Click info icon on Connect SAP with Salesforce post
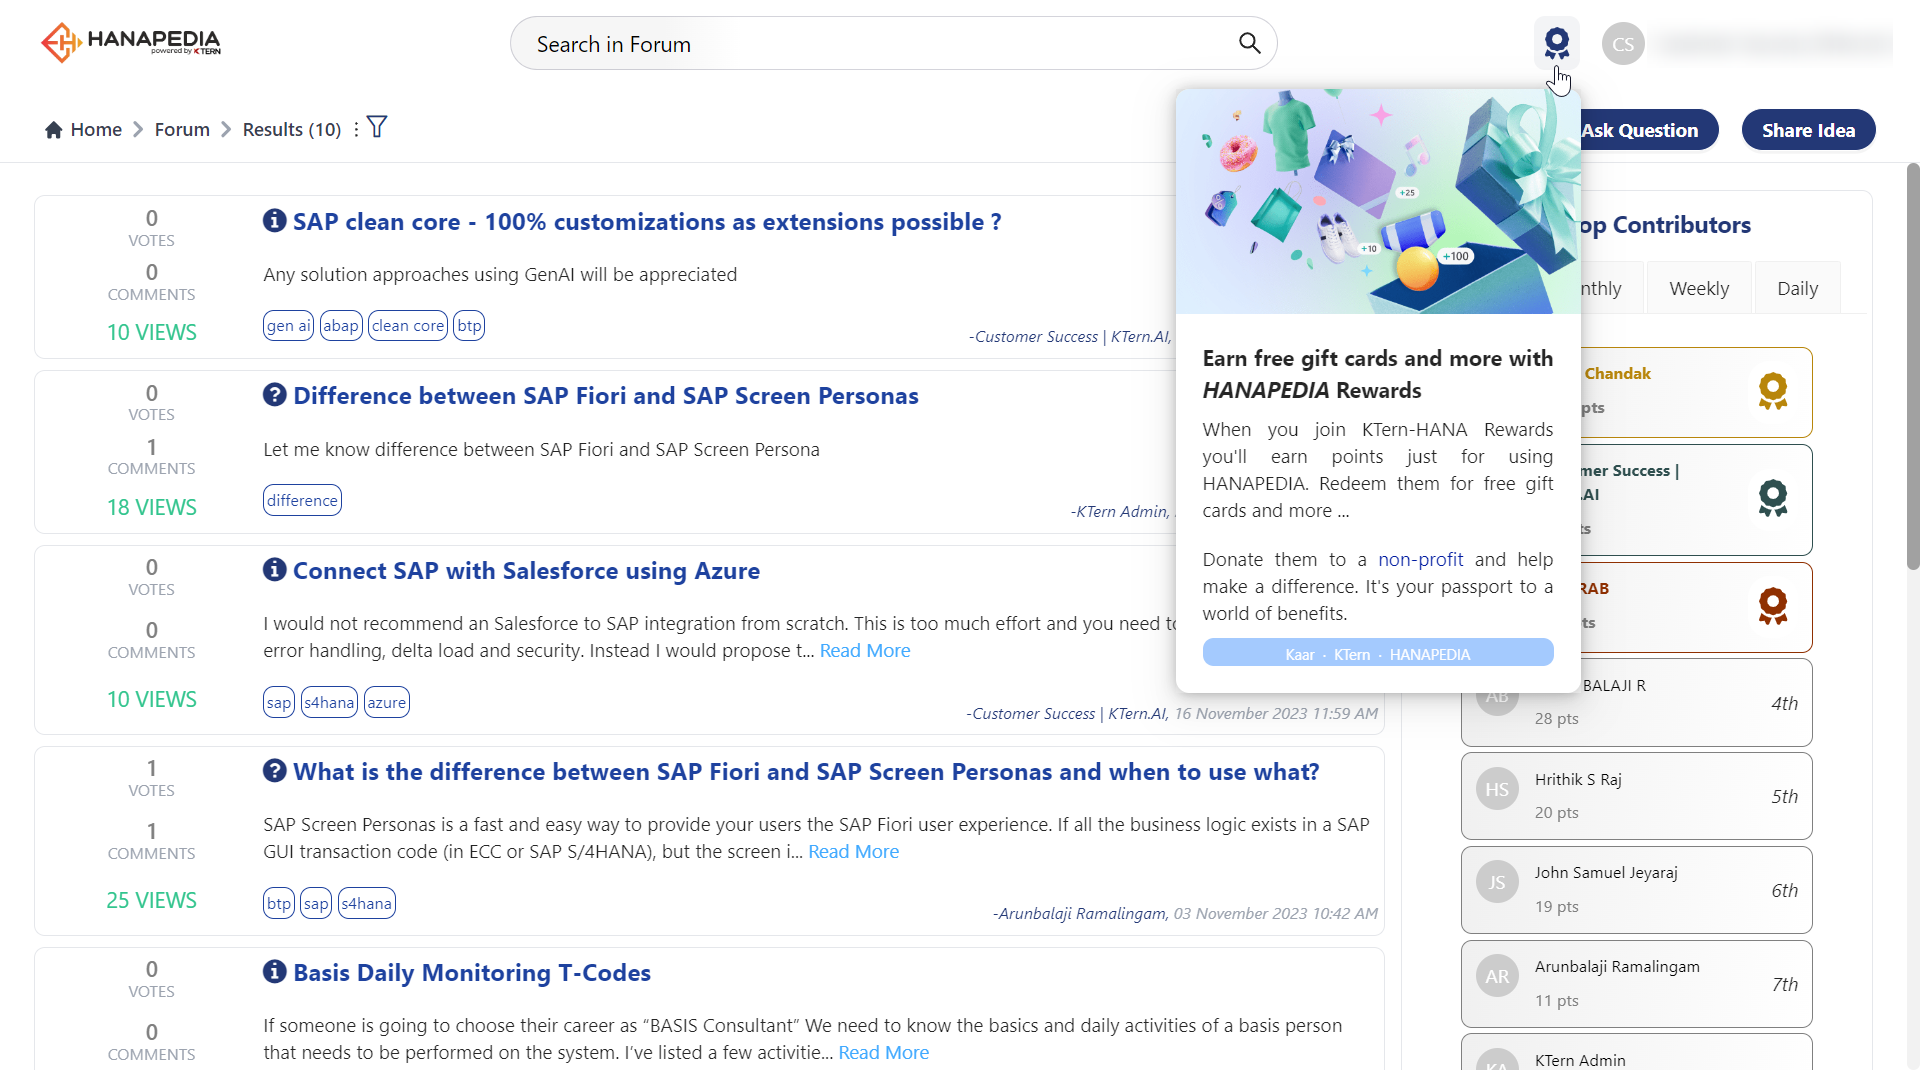The width and height of the screenshot is (1920, 1080). point(274,569)
